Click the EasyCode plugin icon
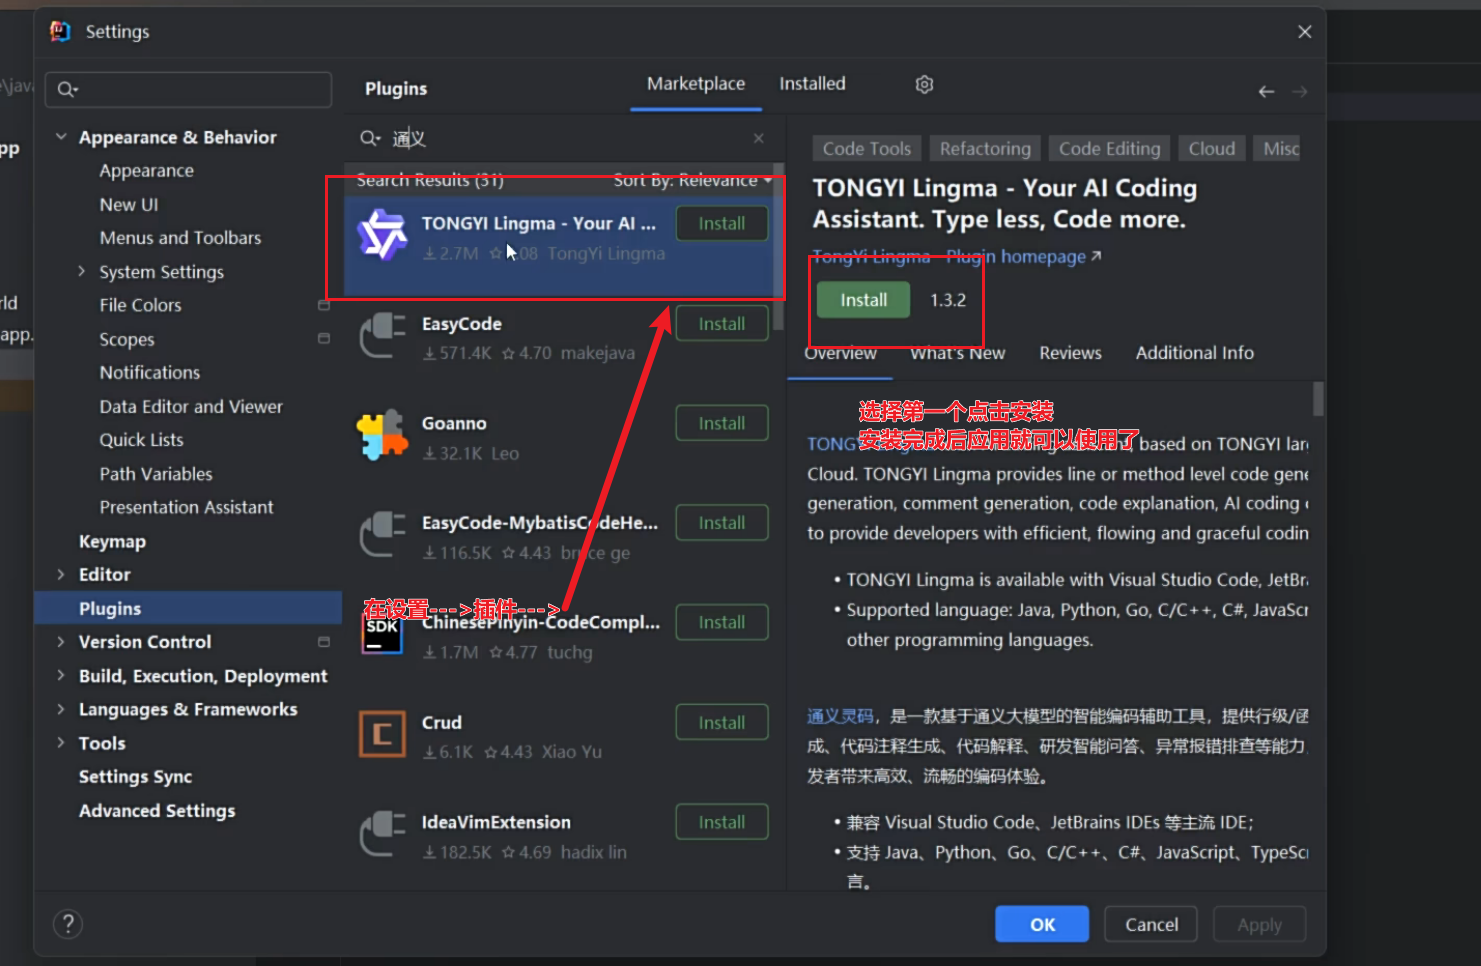The height and width of the screenshot is (966, 1481). pos(382,336)
